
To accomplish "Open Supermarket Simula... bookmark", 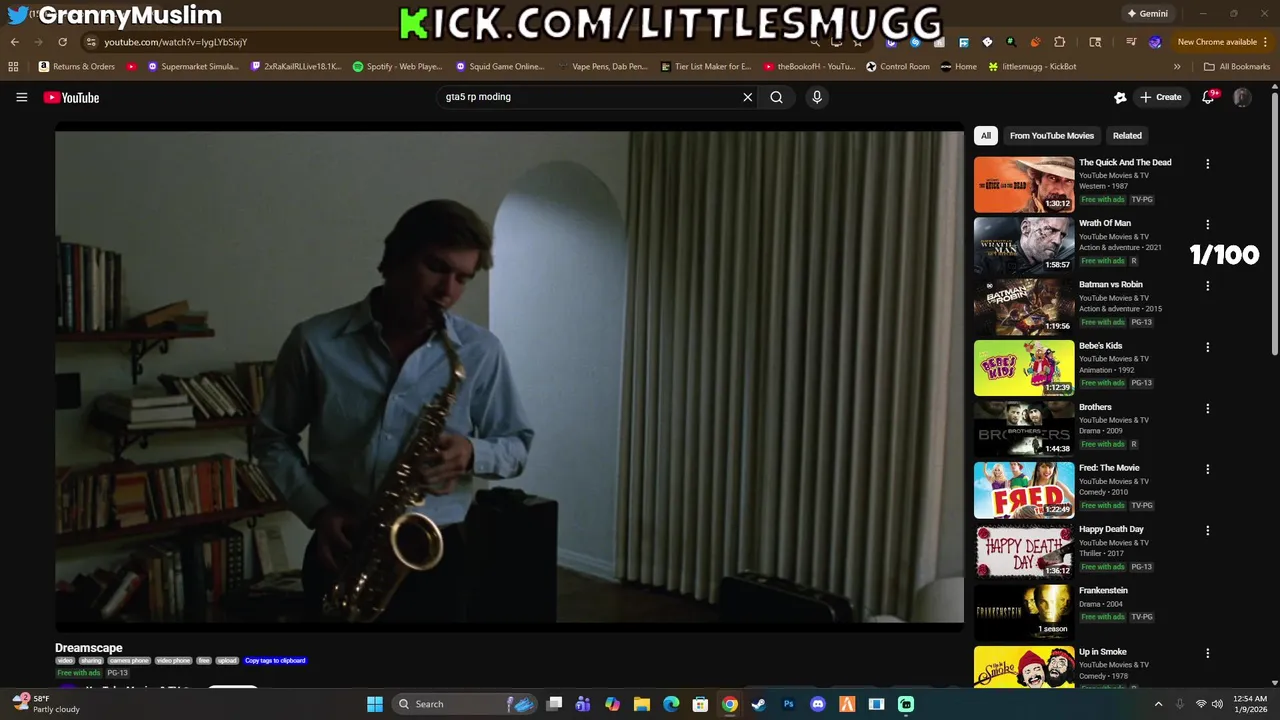I will click(193, 67).
